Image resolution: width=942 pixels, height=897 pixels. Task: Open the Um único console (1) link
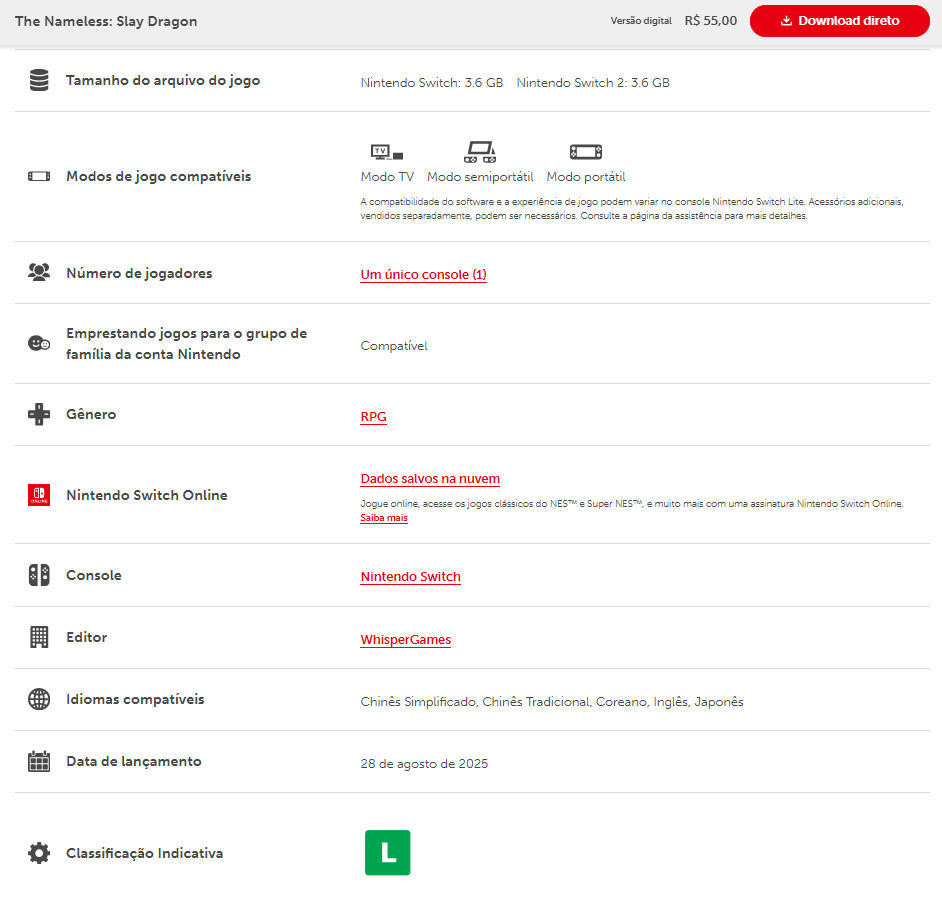424,275
